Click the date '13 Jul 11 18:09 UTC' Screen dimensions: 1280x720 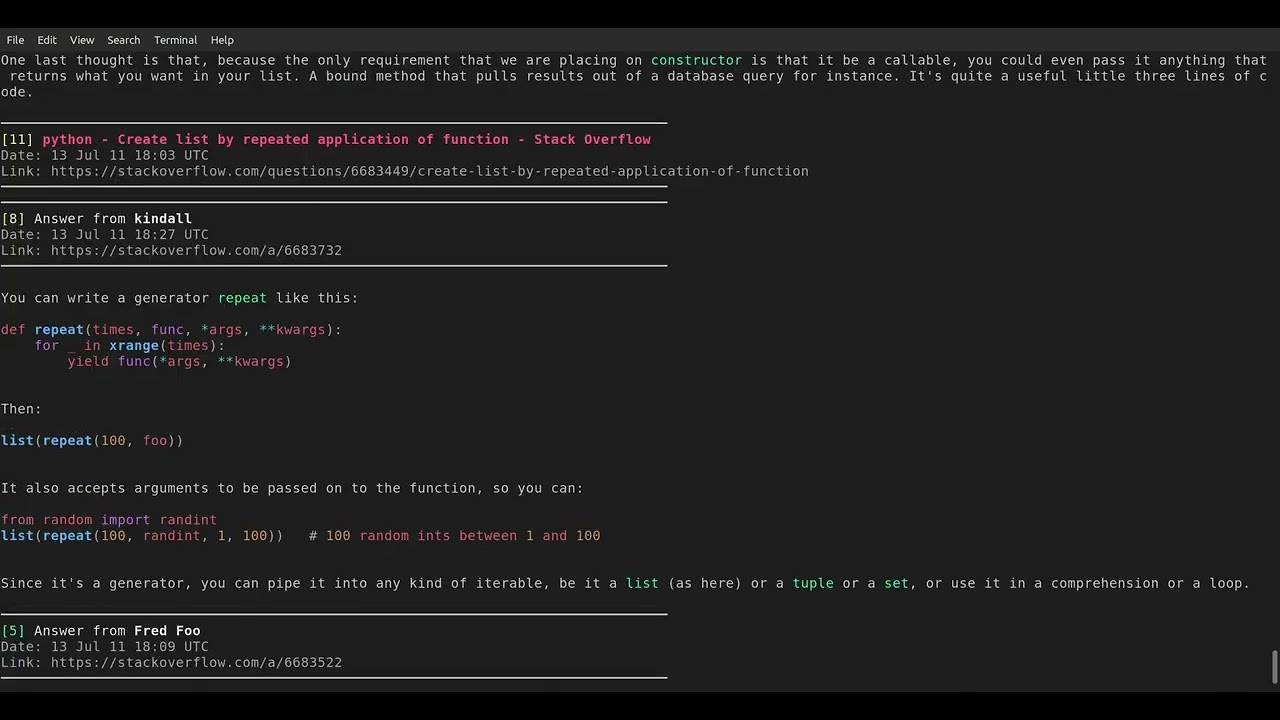130,646
